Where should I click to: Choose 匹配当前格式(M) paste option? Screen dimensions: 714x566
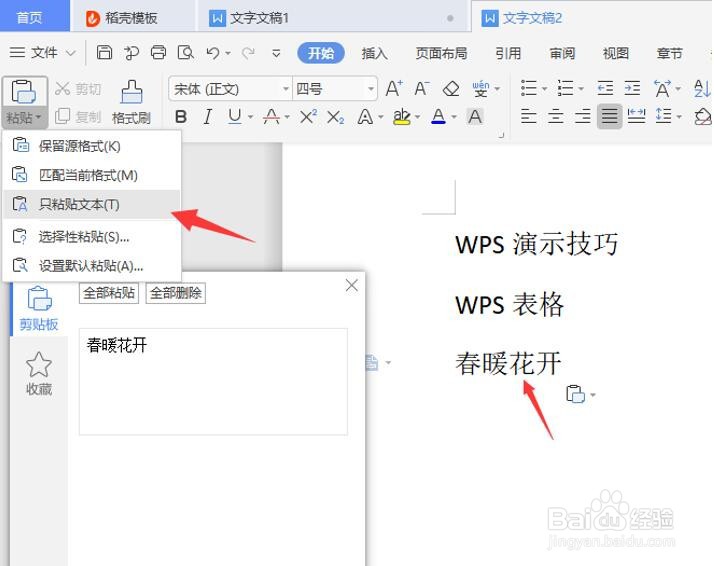coord(92,175)
